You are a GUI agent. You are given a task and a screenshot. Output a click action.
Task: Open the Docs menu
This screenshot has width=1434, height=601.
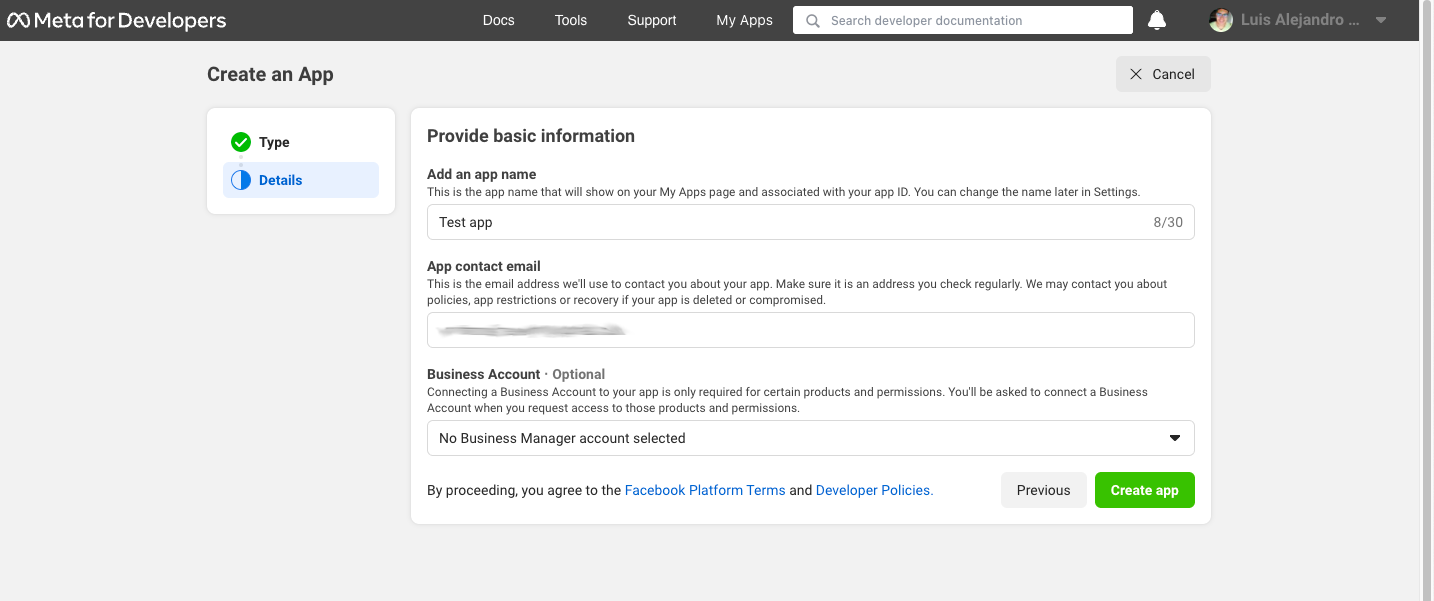pyautogui.click(x=498, y=20)
